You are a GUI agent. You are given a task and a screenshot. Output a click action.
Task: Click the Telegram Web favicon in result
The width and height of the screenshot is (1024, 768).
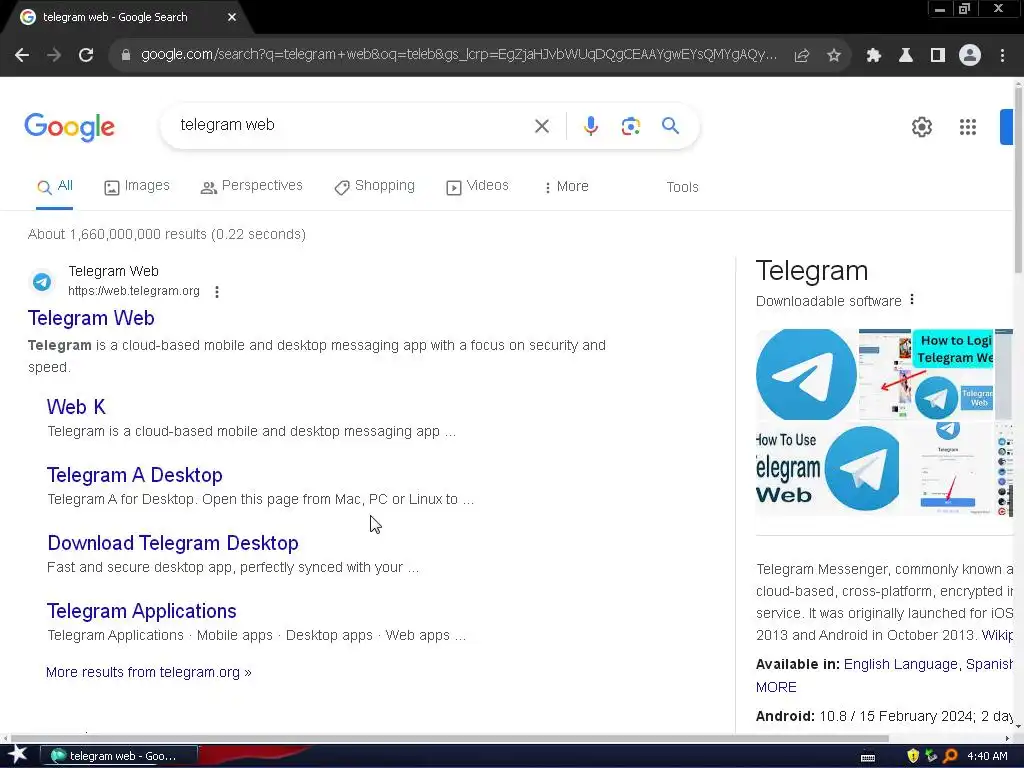click(x=42, y=281)
